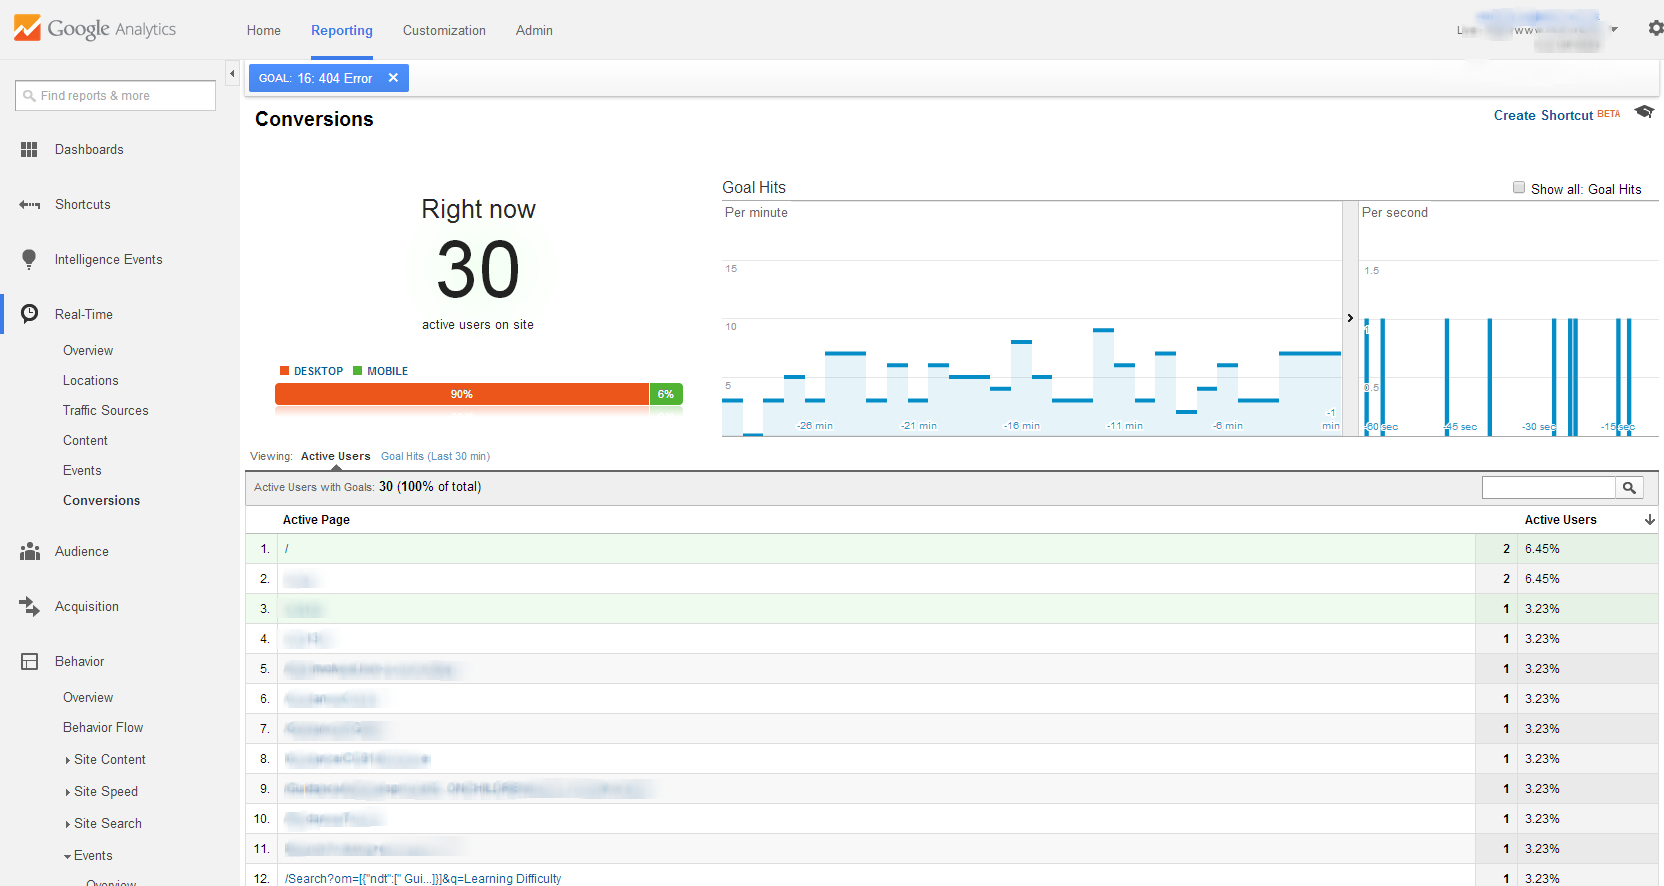This screenshot has width=1664, height=886.
Task: Click the Intelligence Events lightbulb icon
Action: click(x=29, y=260)
